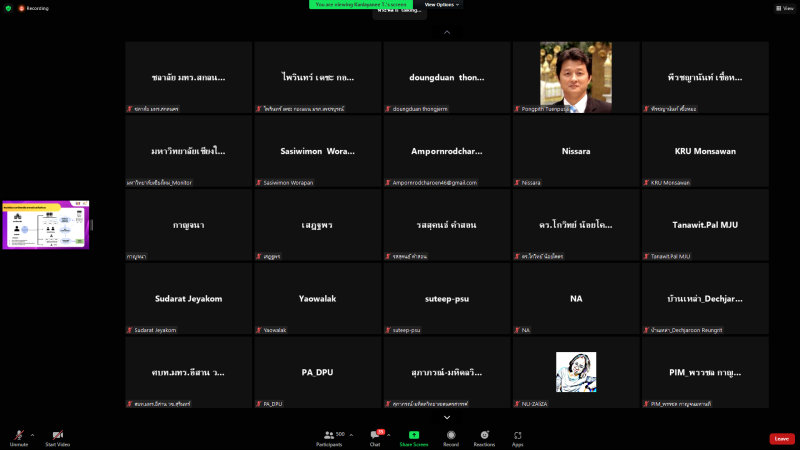Click the red Leave button

tap(782, 438)
